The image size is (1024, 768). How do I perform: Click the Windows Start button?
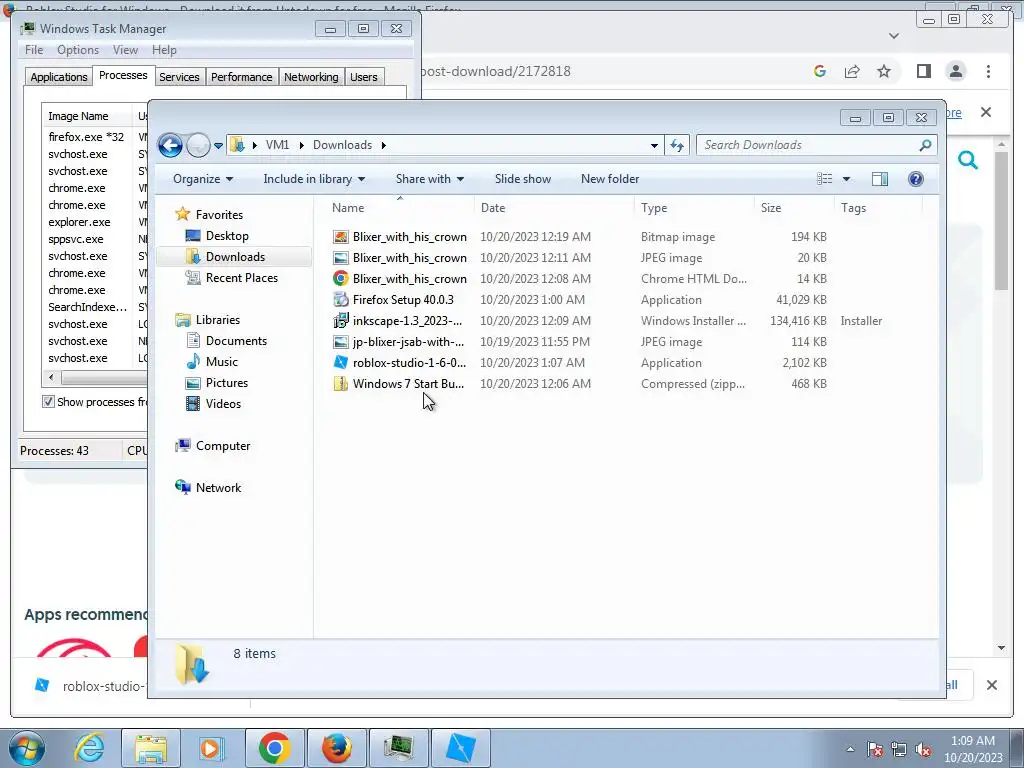pyautogui.click(x=27, y=748)
